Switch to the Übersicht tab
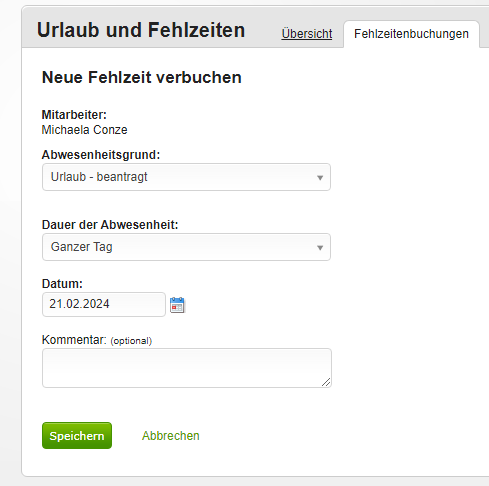 tap(307, 34)
